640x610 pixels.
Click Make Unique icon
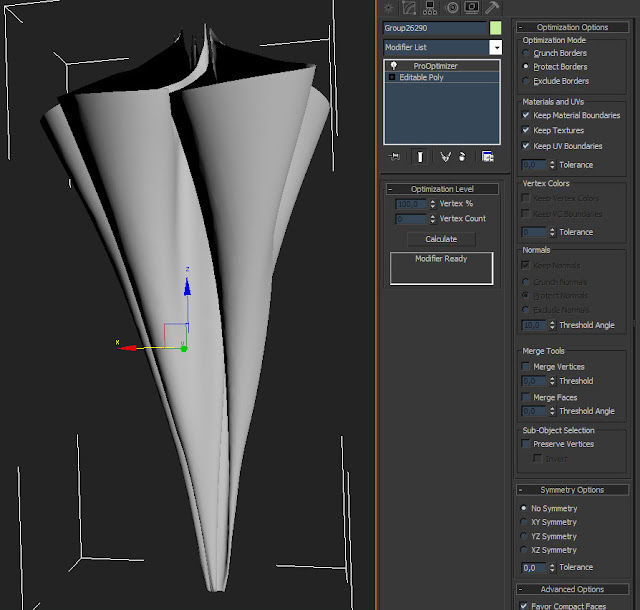[445, 157]
